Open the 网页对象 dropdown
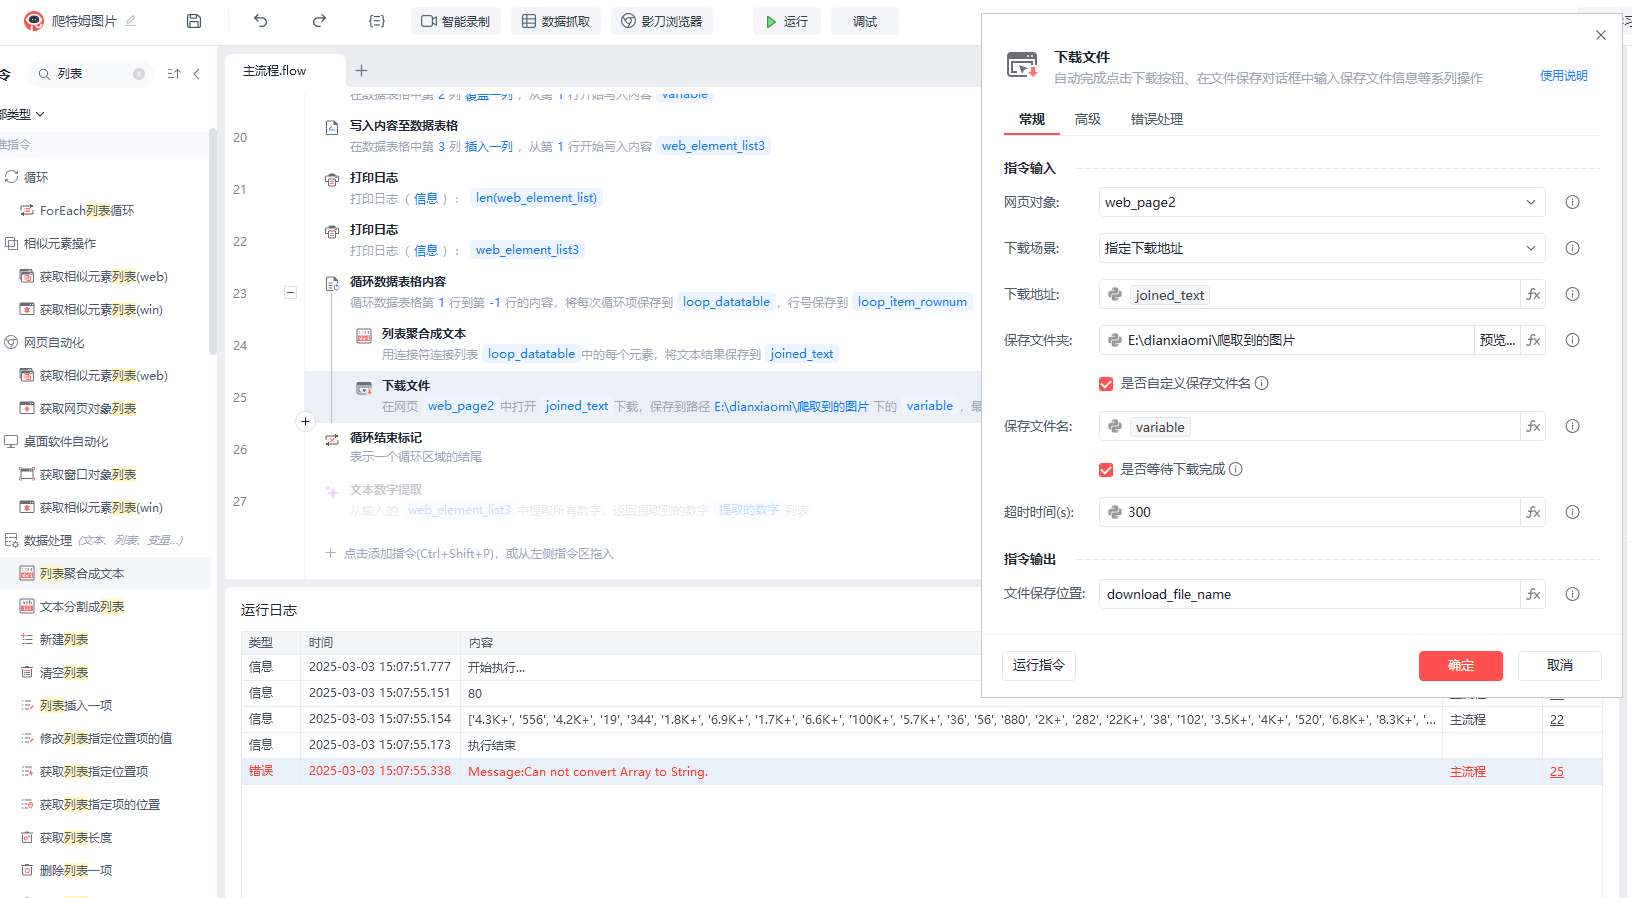Screen dimensions: 1632x898 tap(1321, 202)
